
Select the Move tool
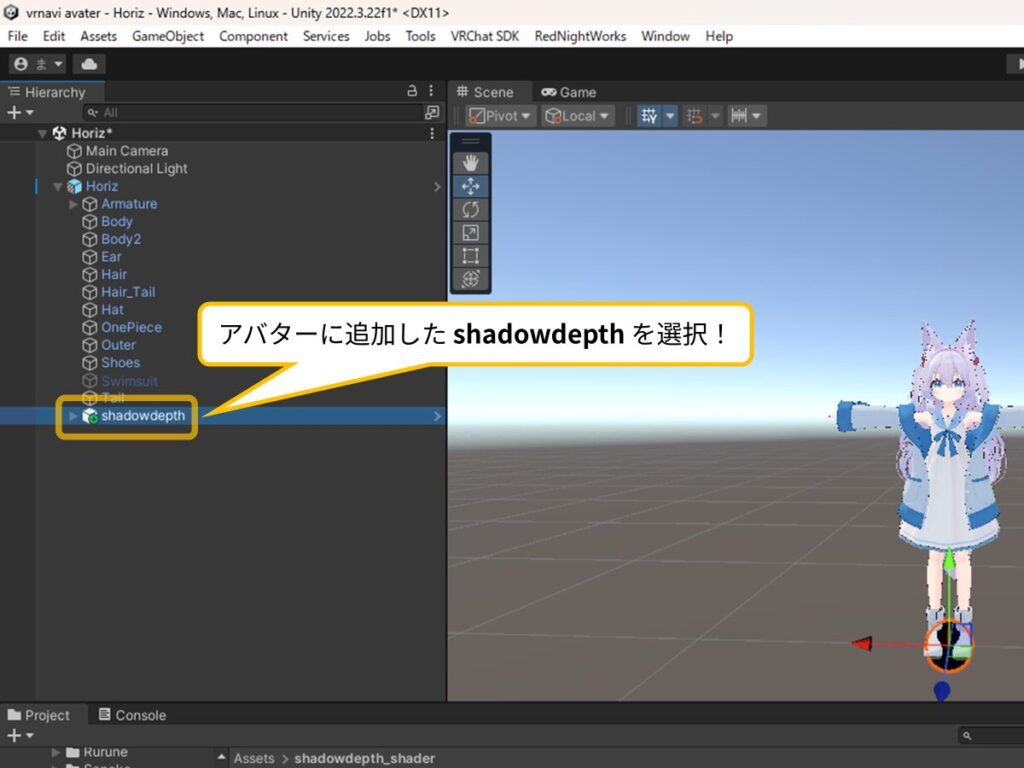tap(471, 186)
